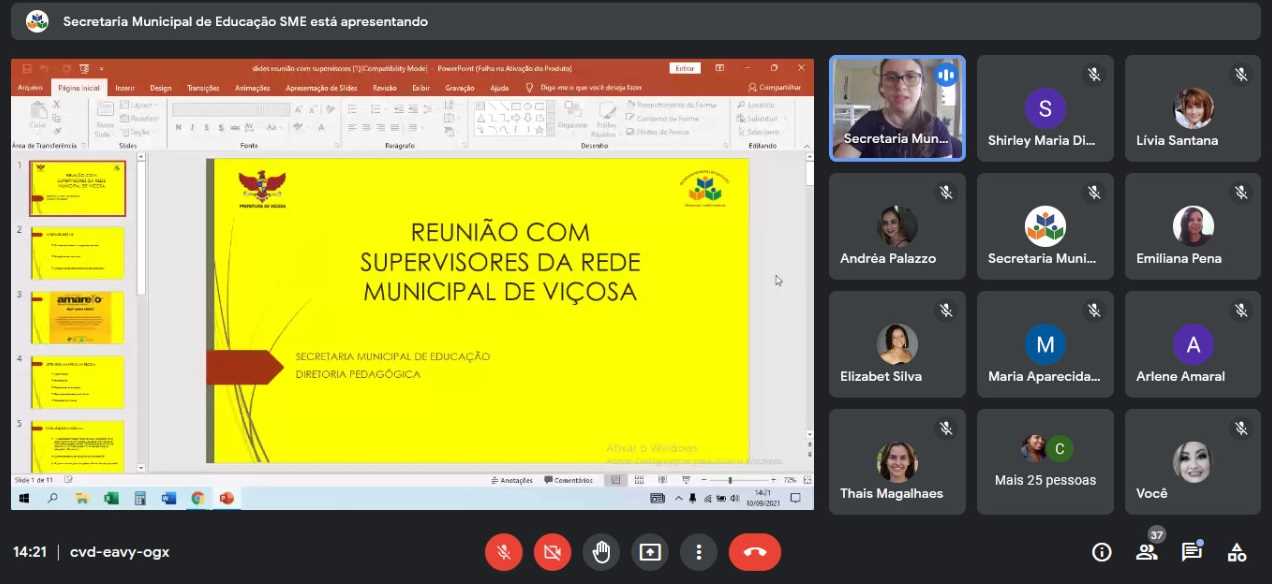The height and width of the screenshot is (584, 1272).
Task: Present your screen in Meet
Action: point(649,551)
